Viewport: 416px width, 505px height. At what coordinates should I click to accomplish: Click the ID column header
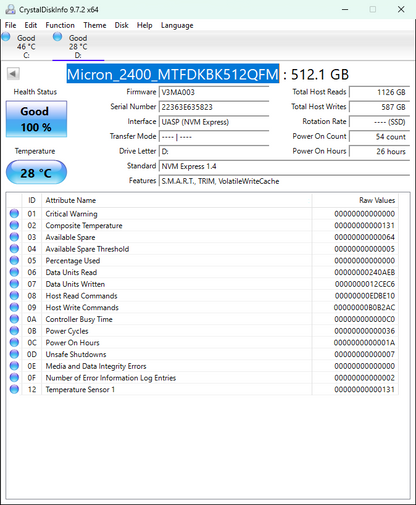(32, 200)
